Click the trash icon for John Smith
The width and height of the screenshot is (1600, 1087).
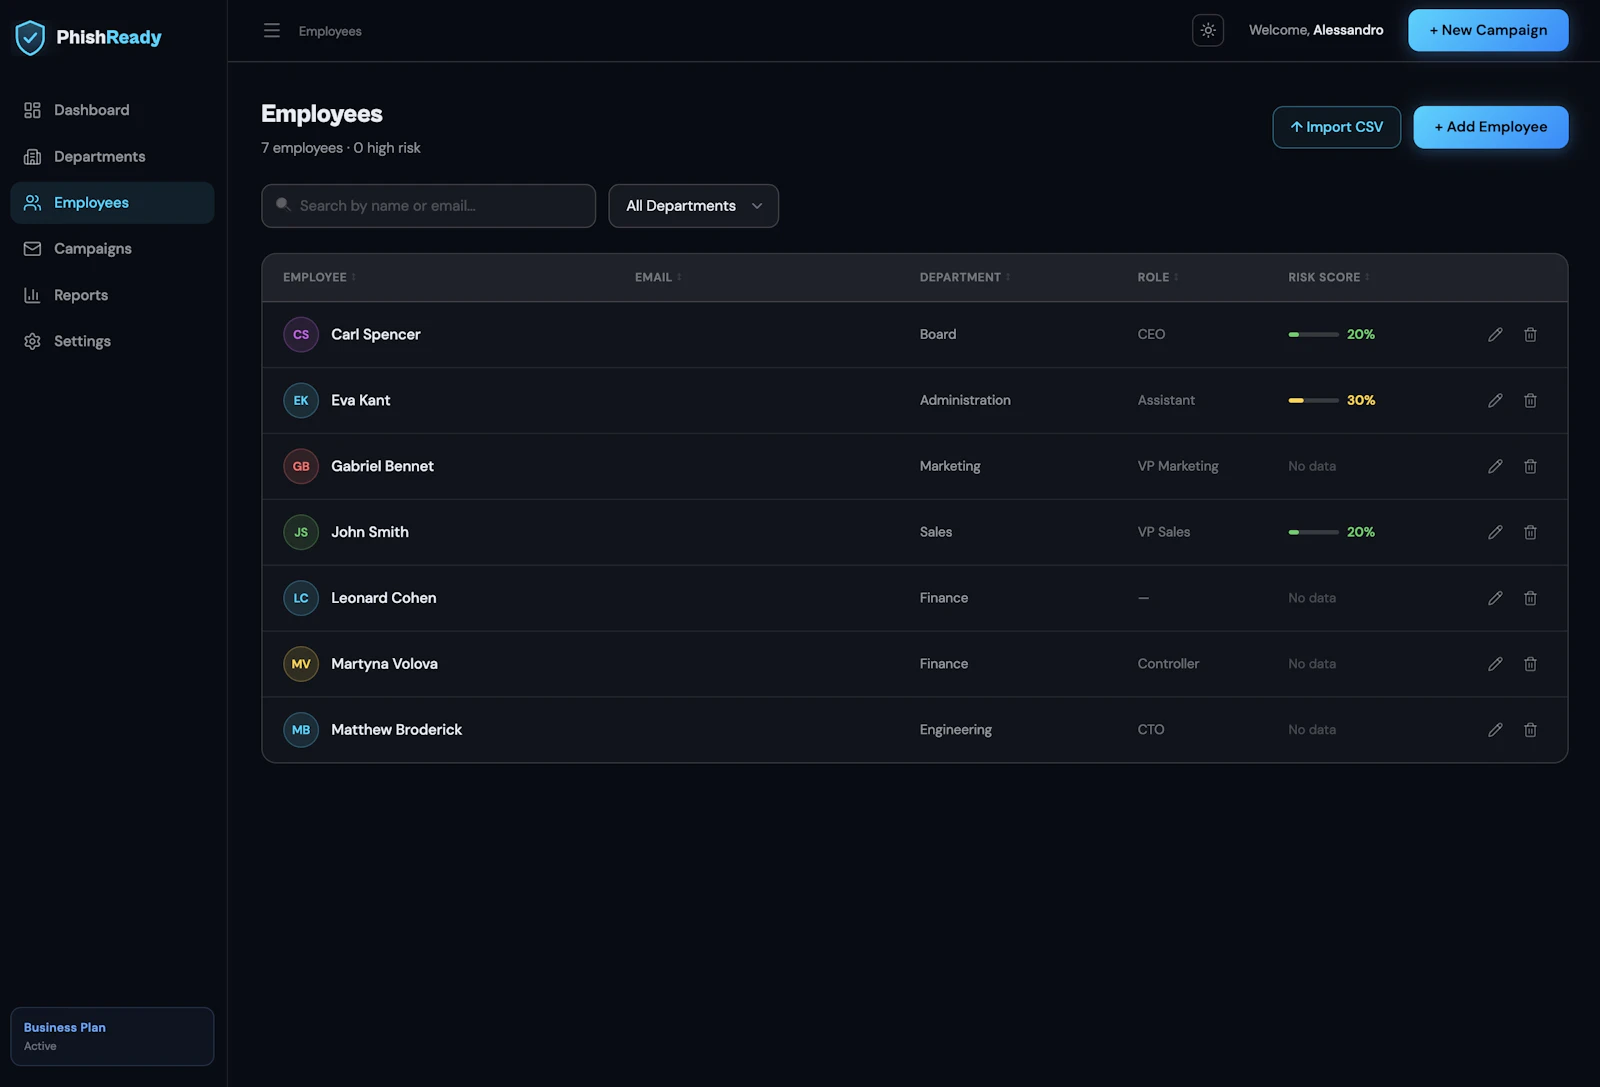[1530, 532]
